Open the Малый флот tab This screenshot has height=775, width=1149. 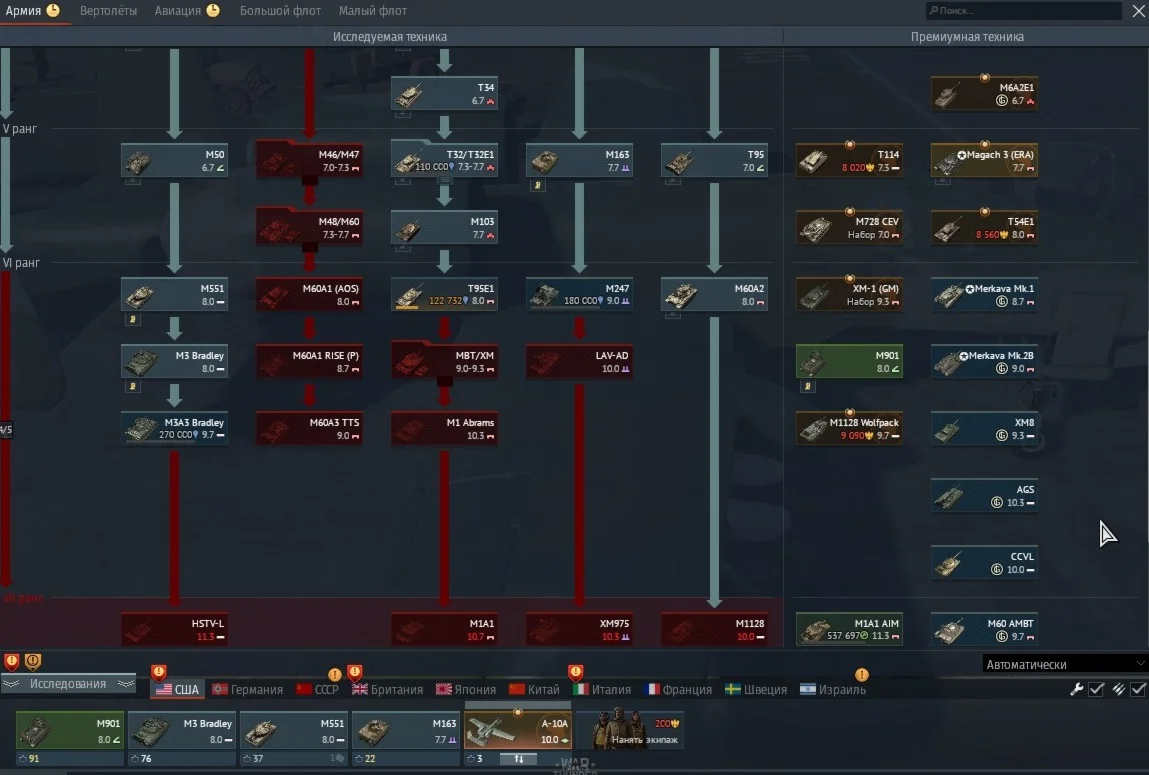tap(372, 11)
